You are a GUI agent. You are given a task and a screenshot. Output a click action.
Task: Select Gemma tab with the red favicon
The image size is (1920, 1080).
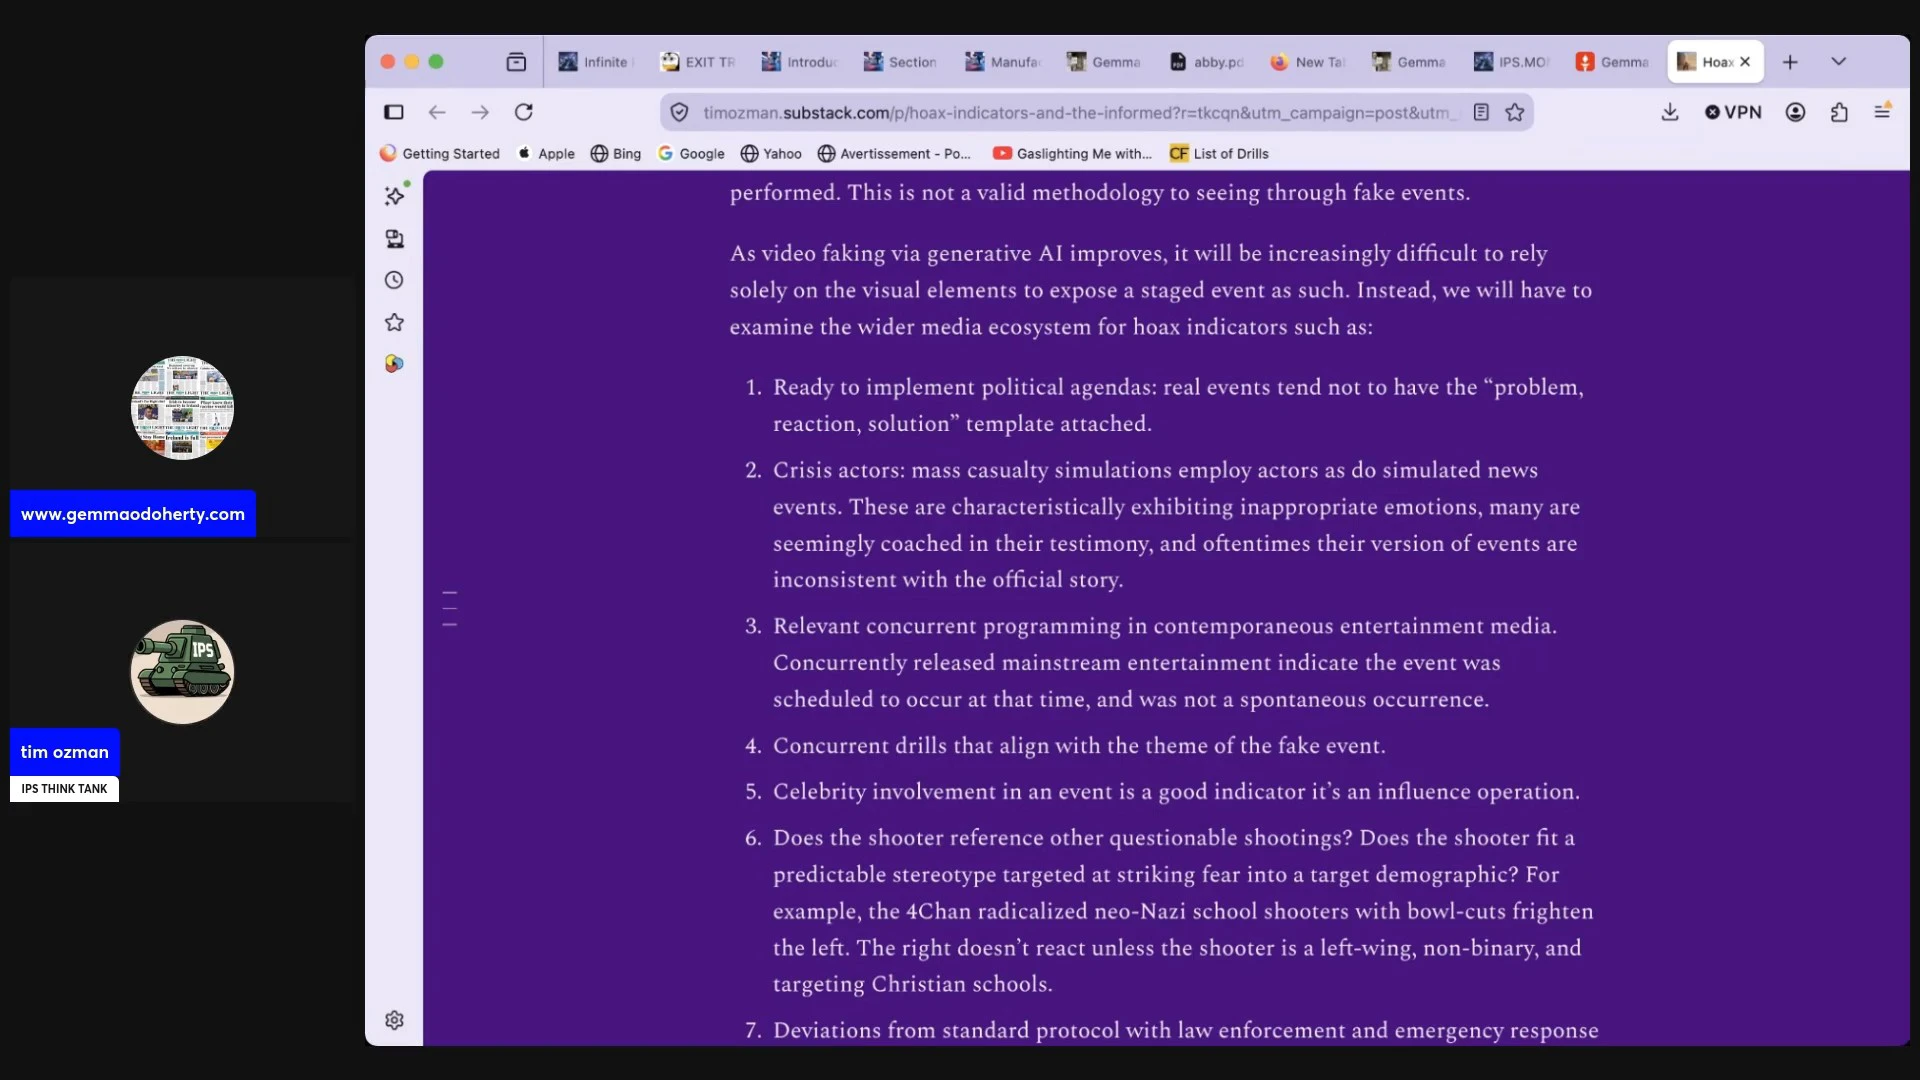[1613, 62]
